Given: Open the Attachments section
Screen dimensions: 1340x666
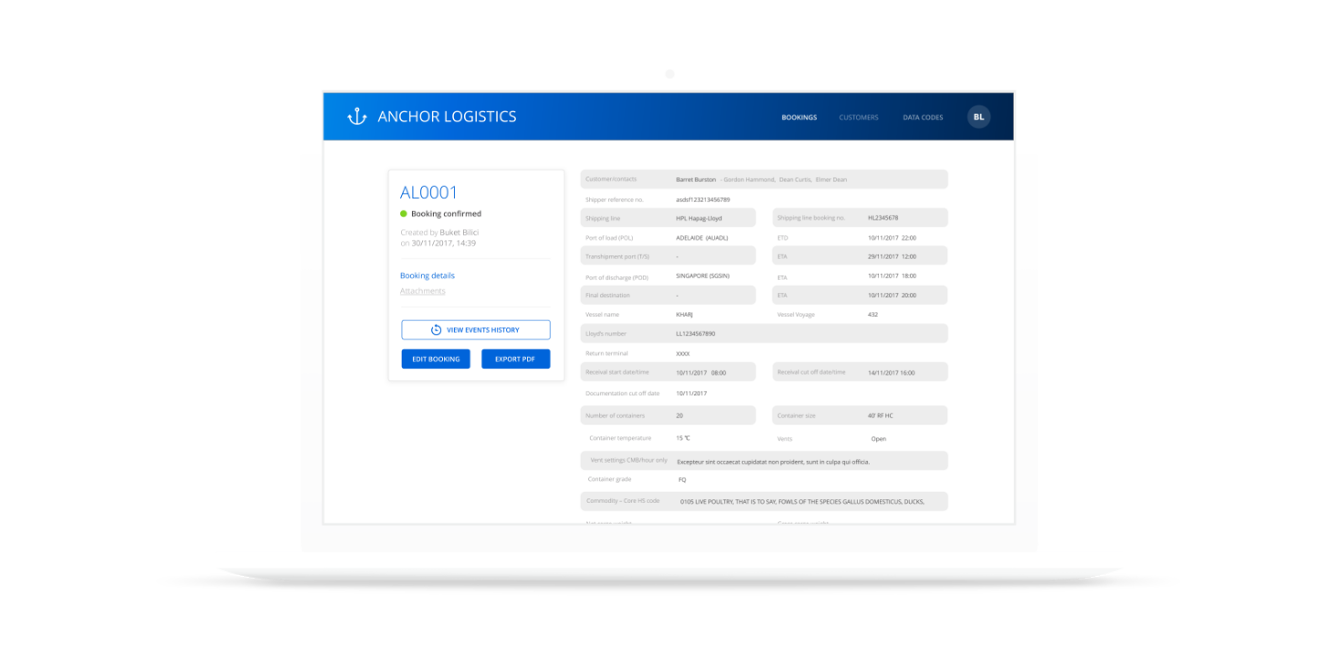Looking at the screenshot, I should point(422,291).
